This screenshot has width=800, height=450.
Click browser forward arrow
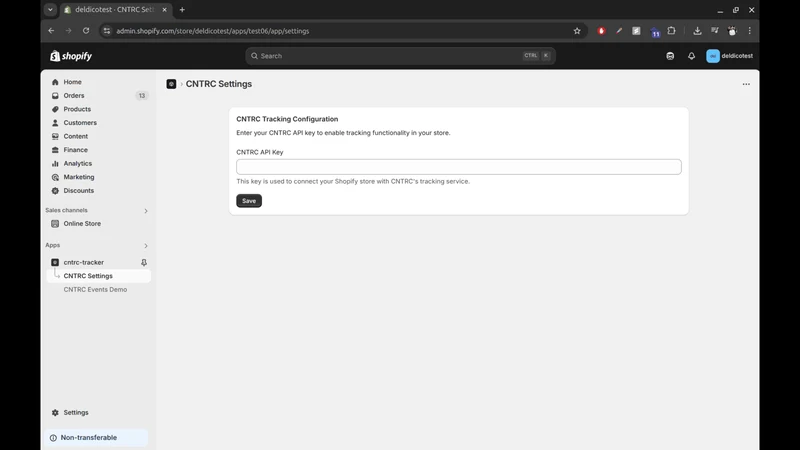tap(68, 31)
